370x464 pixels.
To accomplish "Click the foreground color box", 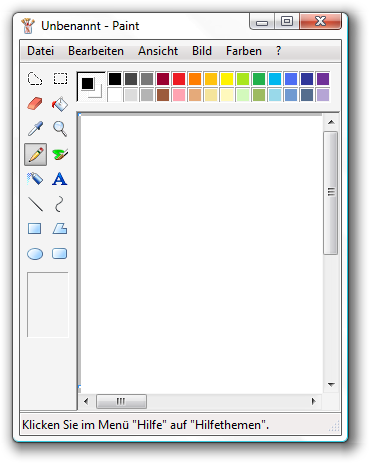I will (88, 83).
